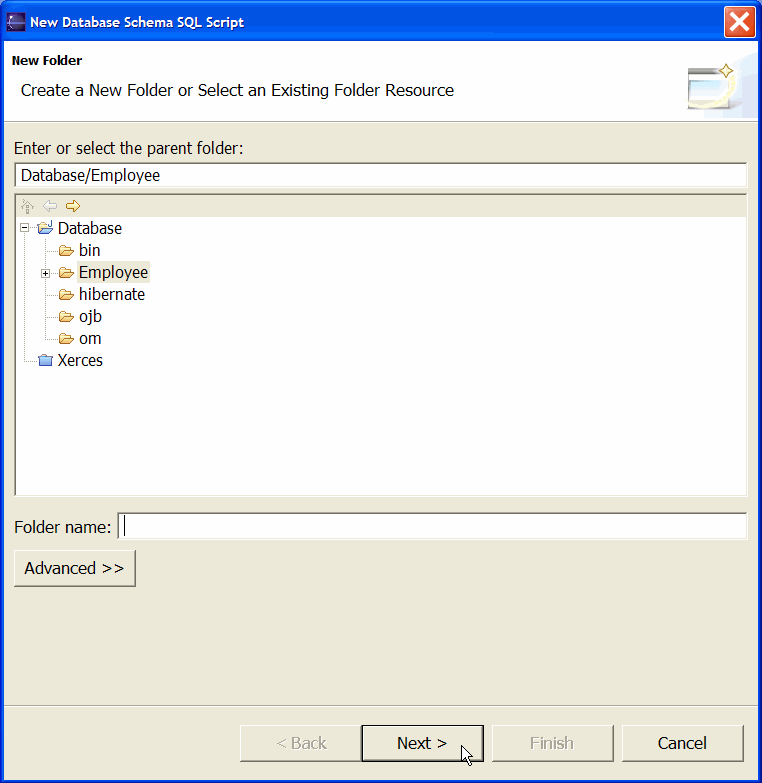Click the Next > button

point(422,743)
